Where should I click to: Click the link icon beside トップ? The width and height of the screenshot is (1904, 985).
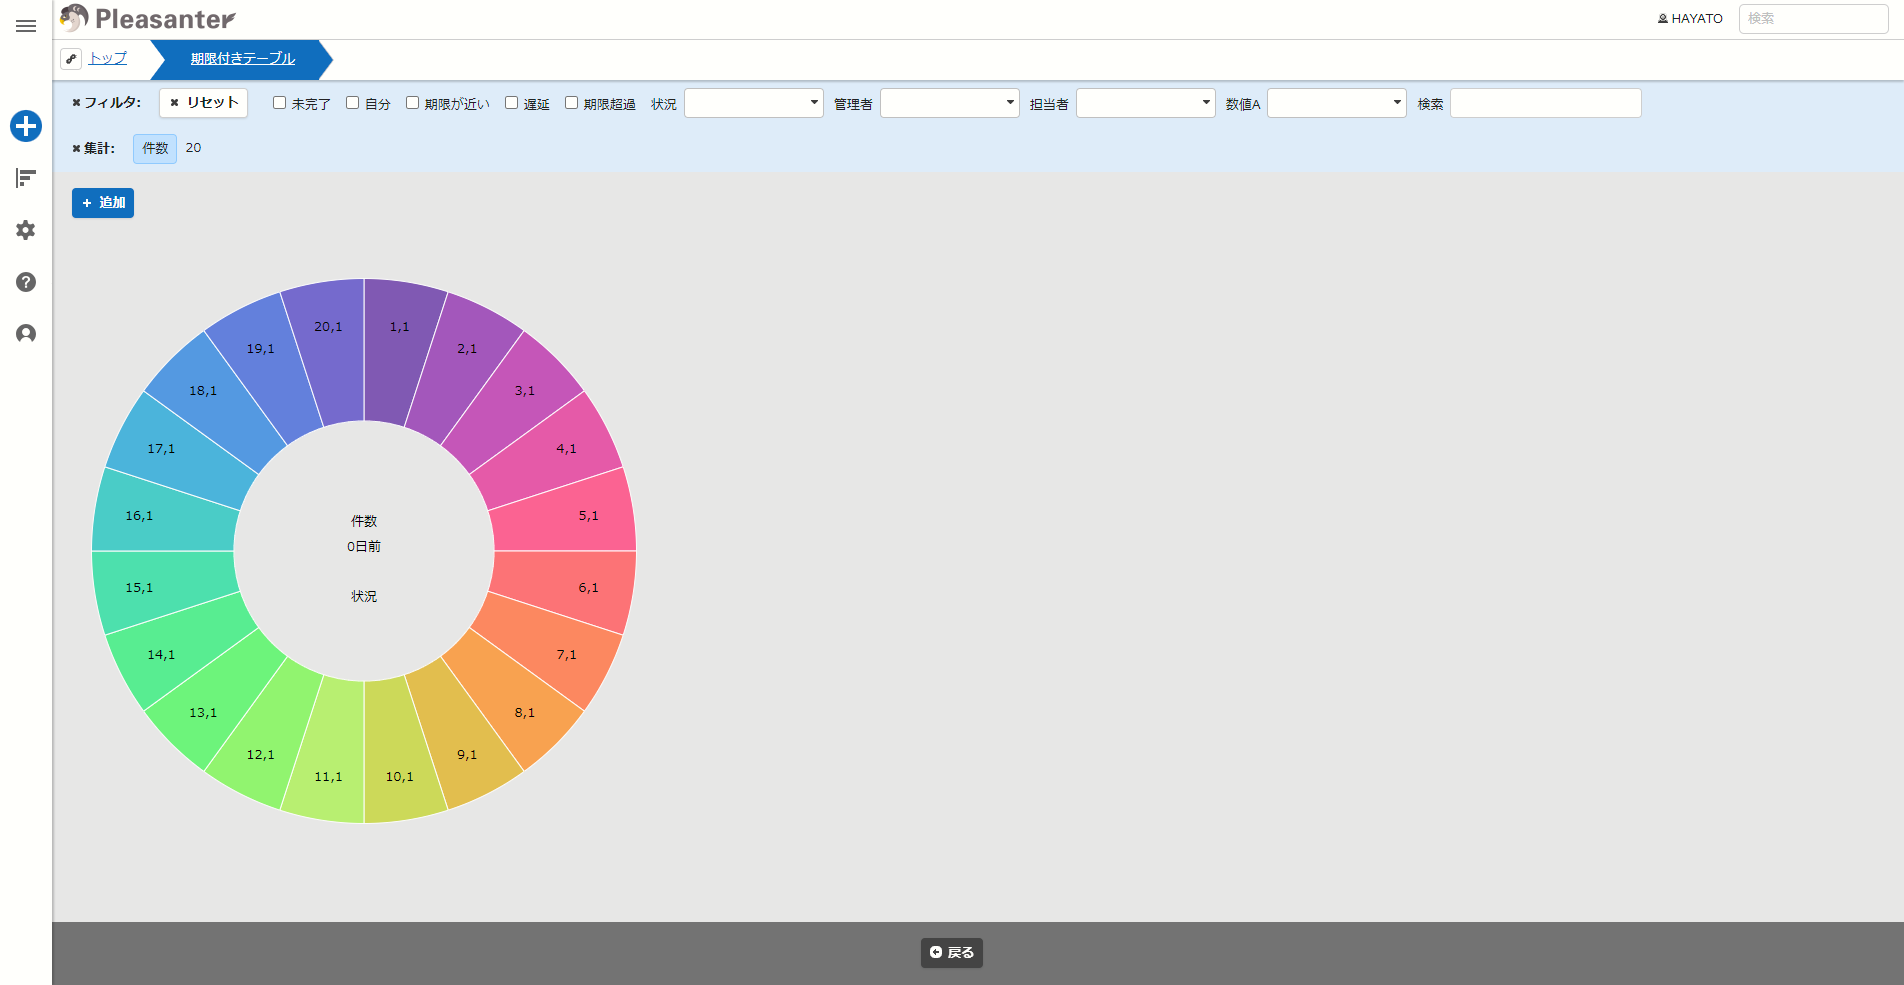click(x=71, y=59)
